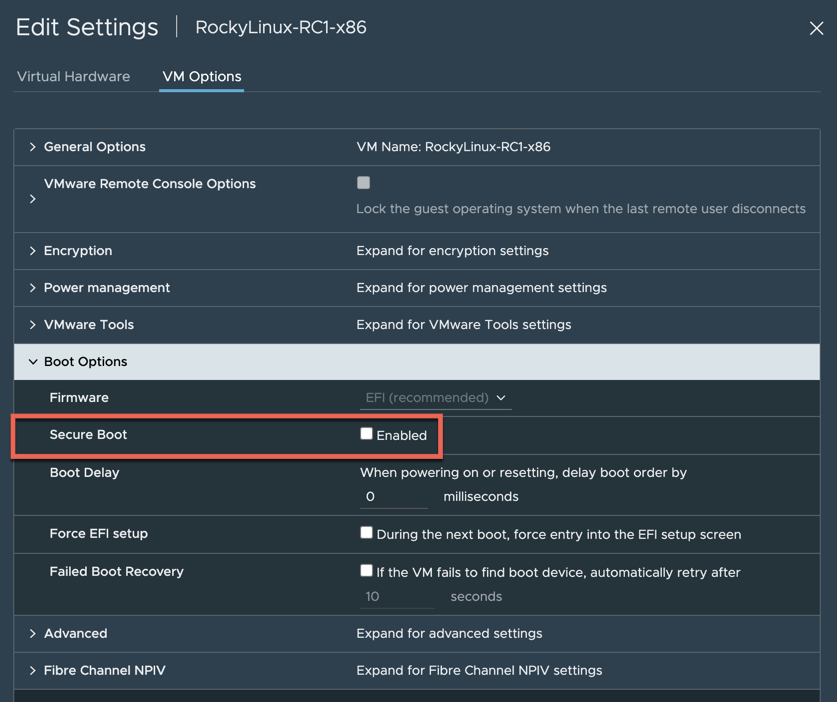Enable Failed Boot Recovery auto-retry checkbox
The image size is (837, 702).
367,571
